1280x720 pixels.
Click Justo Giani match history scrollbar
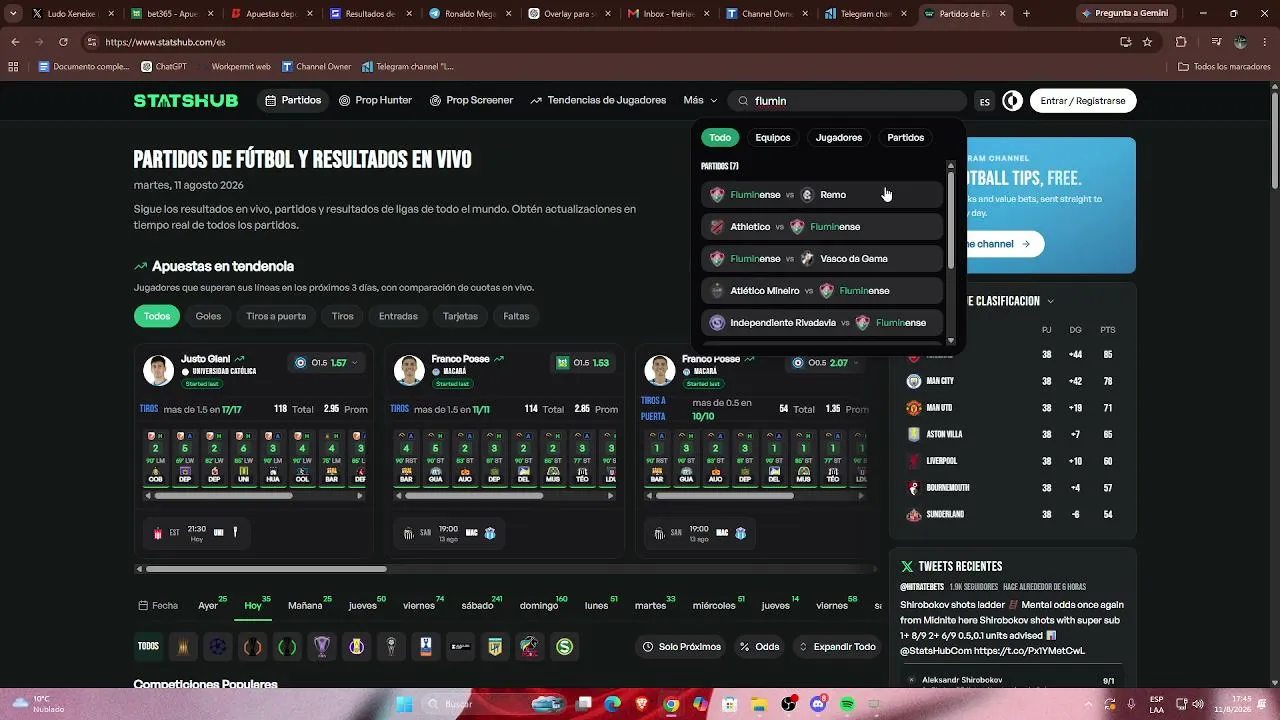[224, 494]
